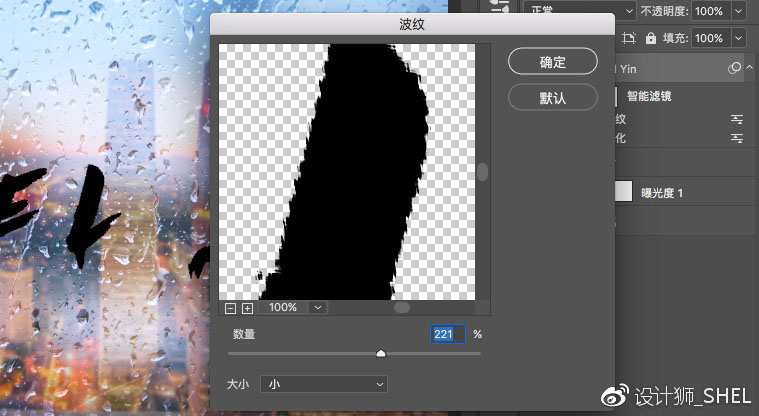Open blending options for the second smart filter
This screenshot has width=759, height=416.
(737, 138)
